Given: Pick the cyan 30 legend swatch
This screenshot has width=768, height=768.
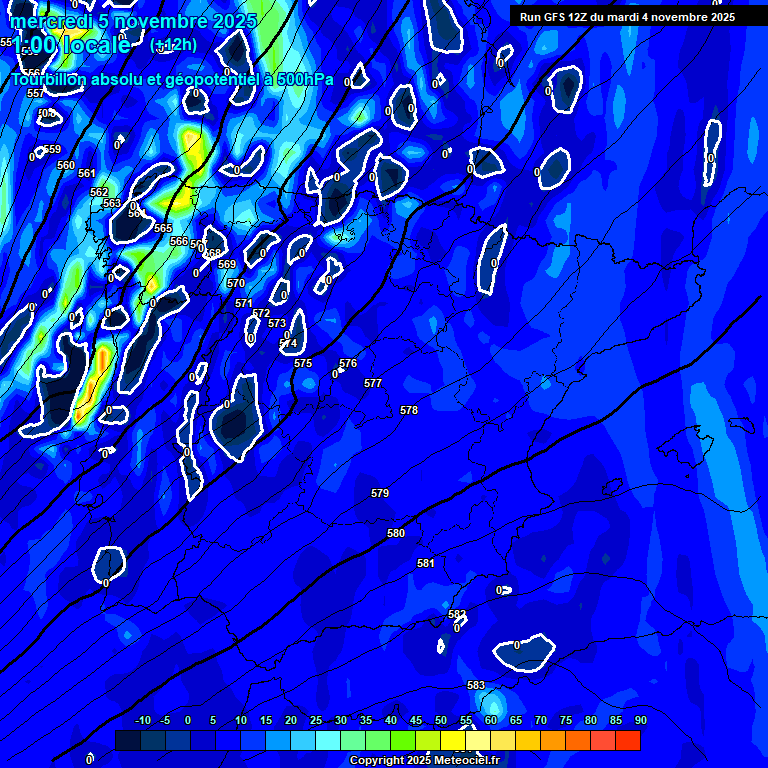Looking at the screenshot, I should pyautogui.click(x=328, y=741).
